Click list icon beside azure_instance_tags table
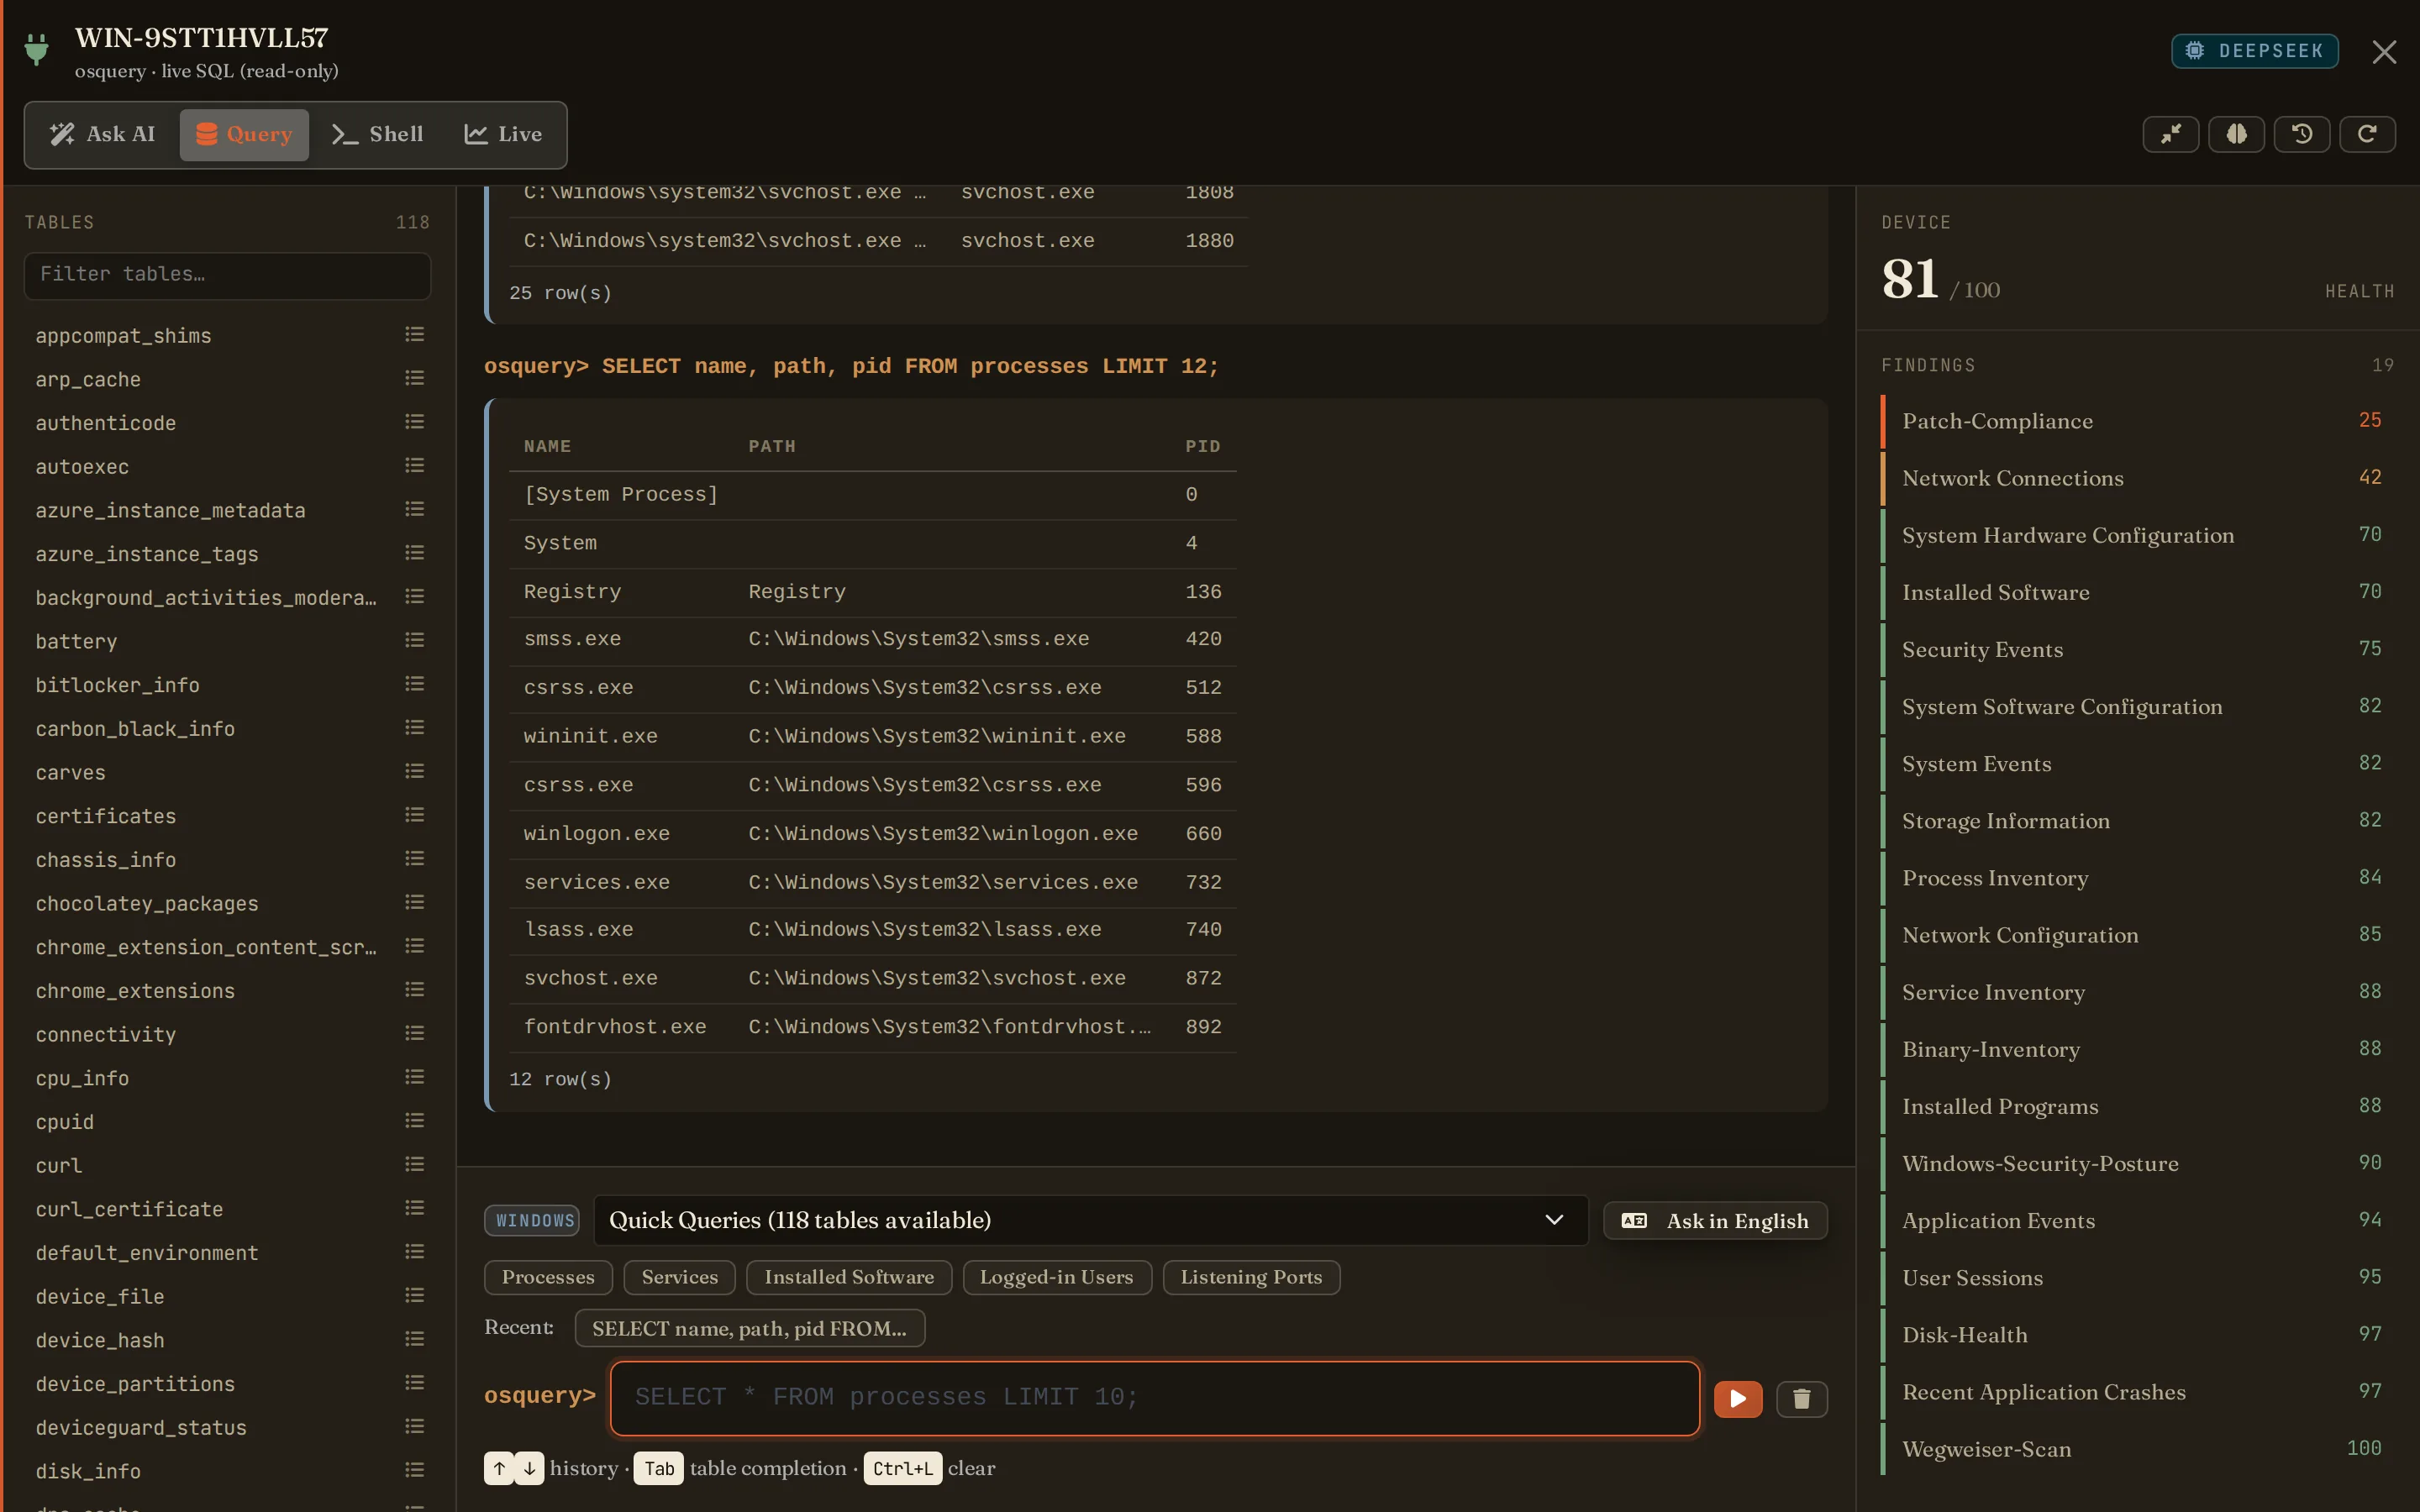This screenshot has width=2420, height=1512. point(414,553)
